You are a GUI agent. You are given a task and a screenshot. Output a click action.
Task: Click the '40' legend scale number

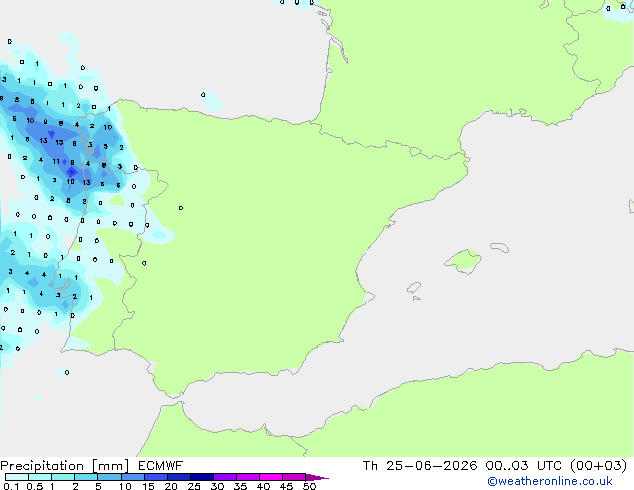coord(263,486)
